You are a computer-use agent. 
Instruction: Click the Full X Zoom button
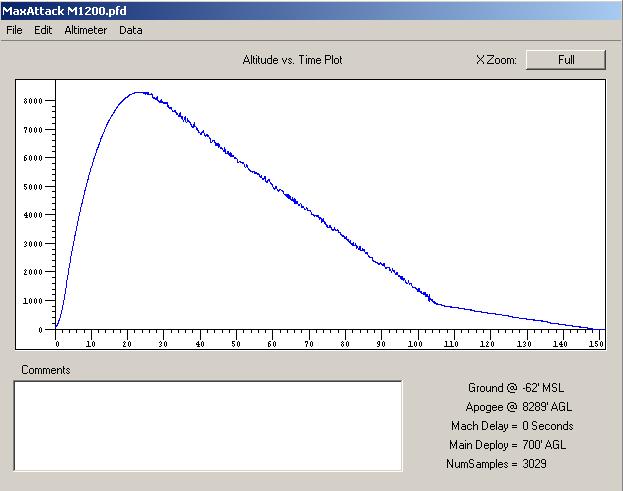pyautogui.click(x=566, y=60)
